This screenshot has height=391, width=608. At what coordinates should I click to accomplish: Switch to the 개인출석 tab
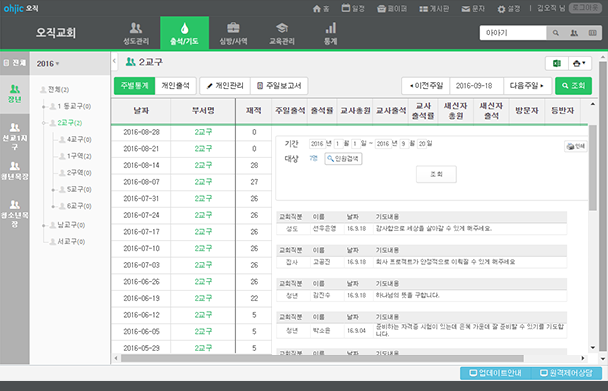click(175, 86)
